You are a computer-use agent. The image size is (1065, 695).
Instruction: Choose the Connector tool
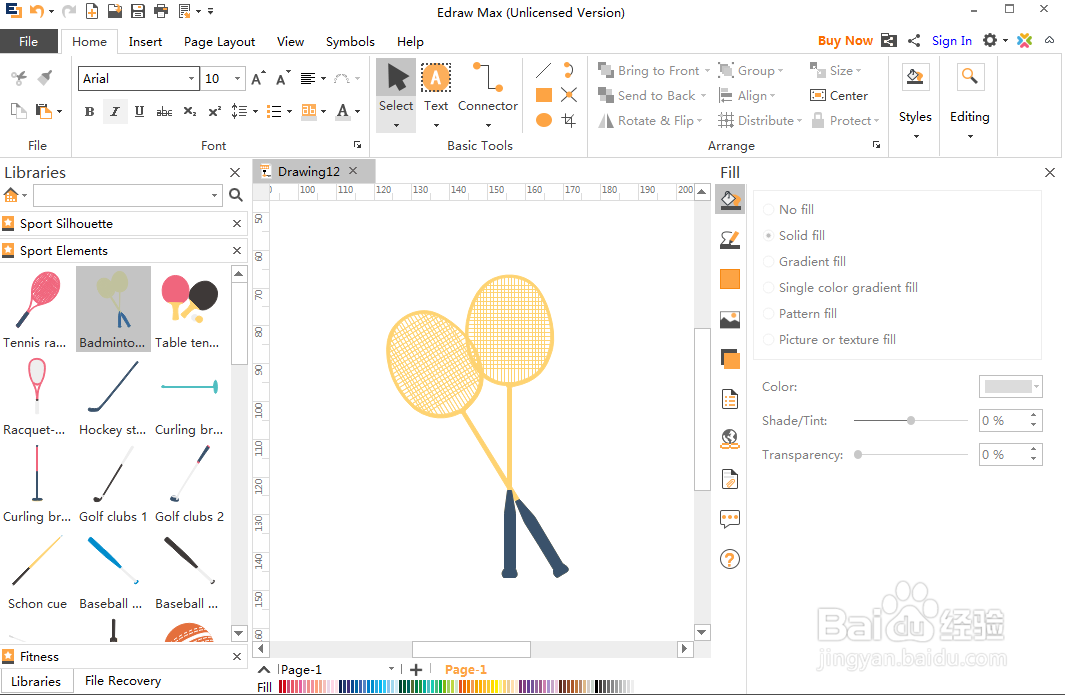(488, 88)
